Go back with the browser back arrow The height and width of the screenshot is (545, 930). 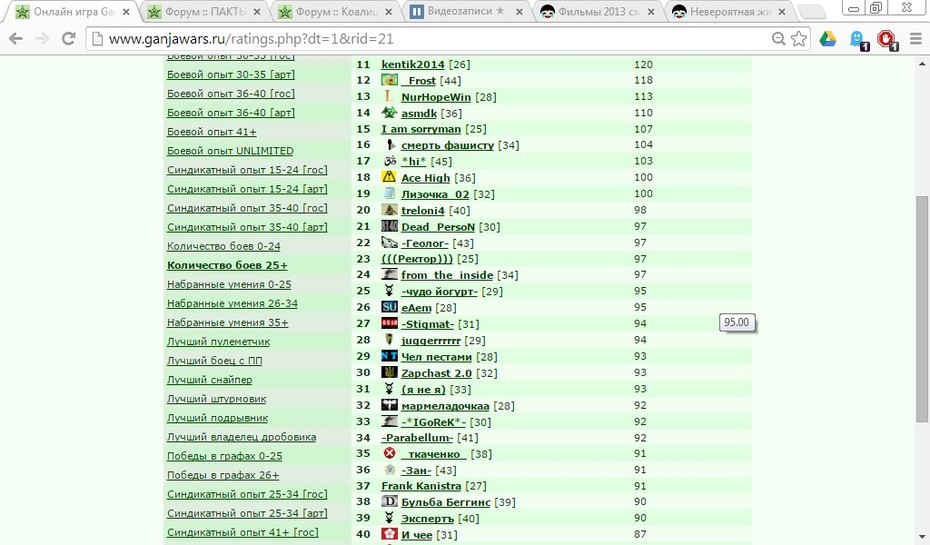[16, 39]
